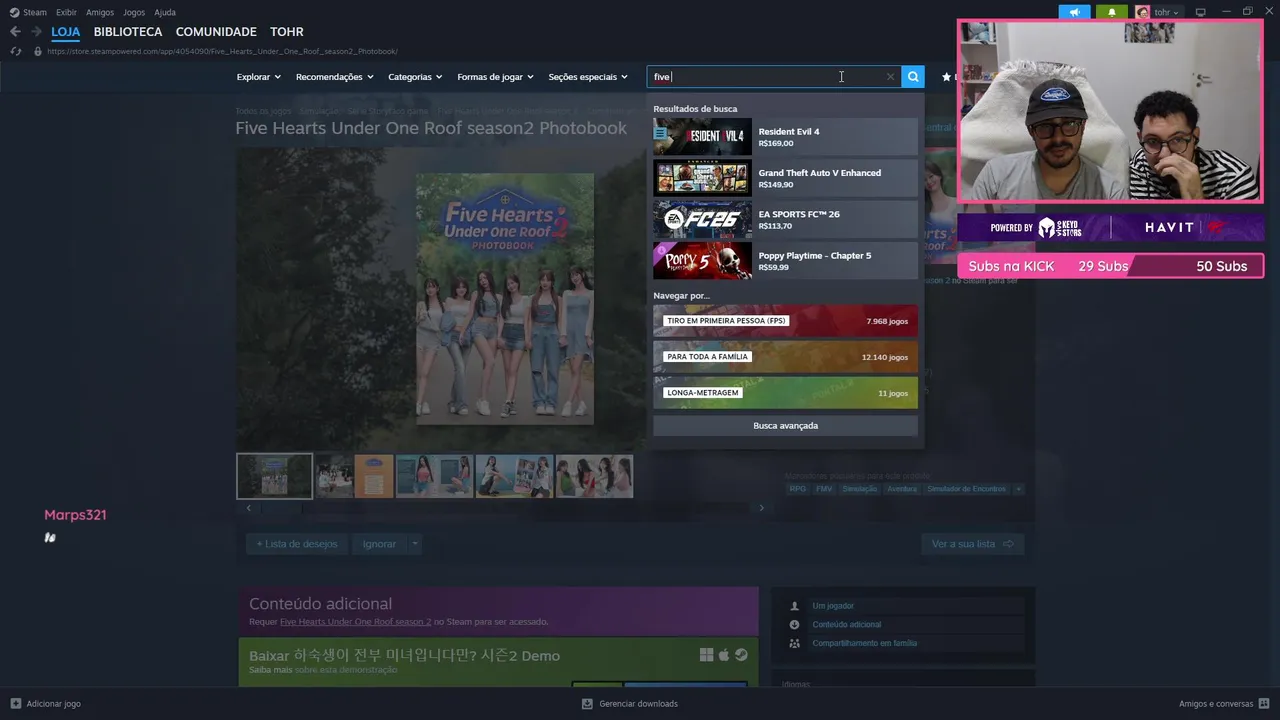Click the back navigation arrow
Viewport: 1280px width, 720px height.
click(15, 32)
